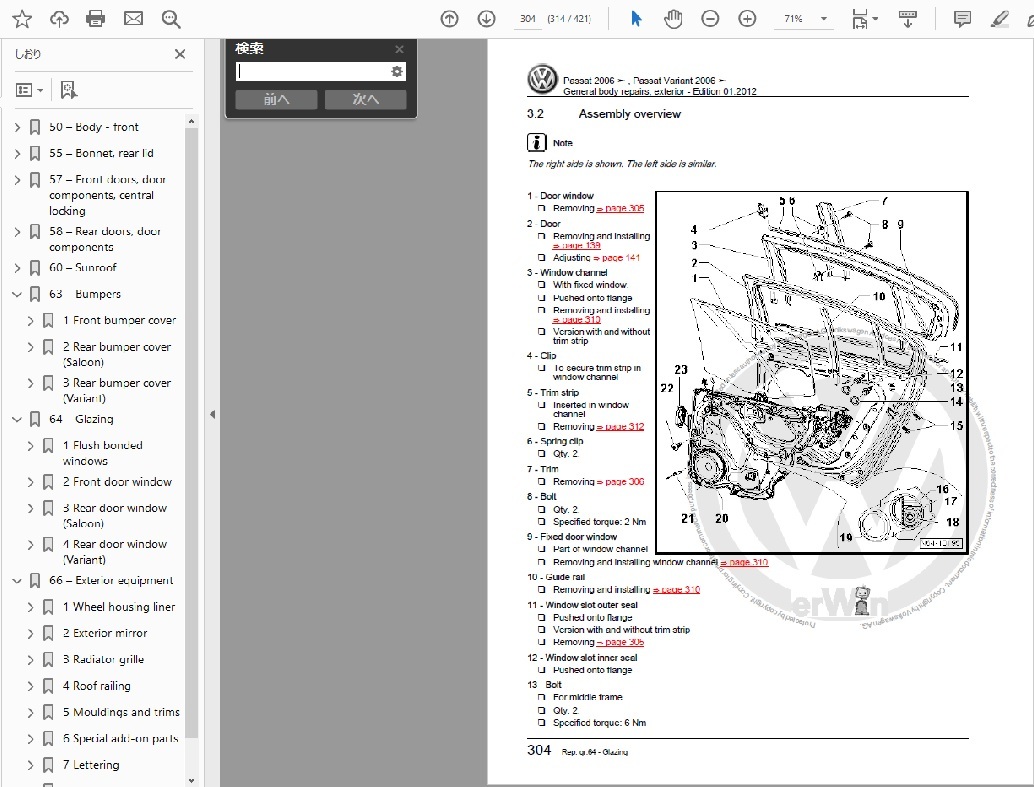Screen dimensions: 1034x787
Task: Open bookmark 1 Wheel housing liner
Action: point(119,607)
